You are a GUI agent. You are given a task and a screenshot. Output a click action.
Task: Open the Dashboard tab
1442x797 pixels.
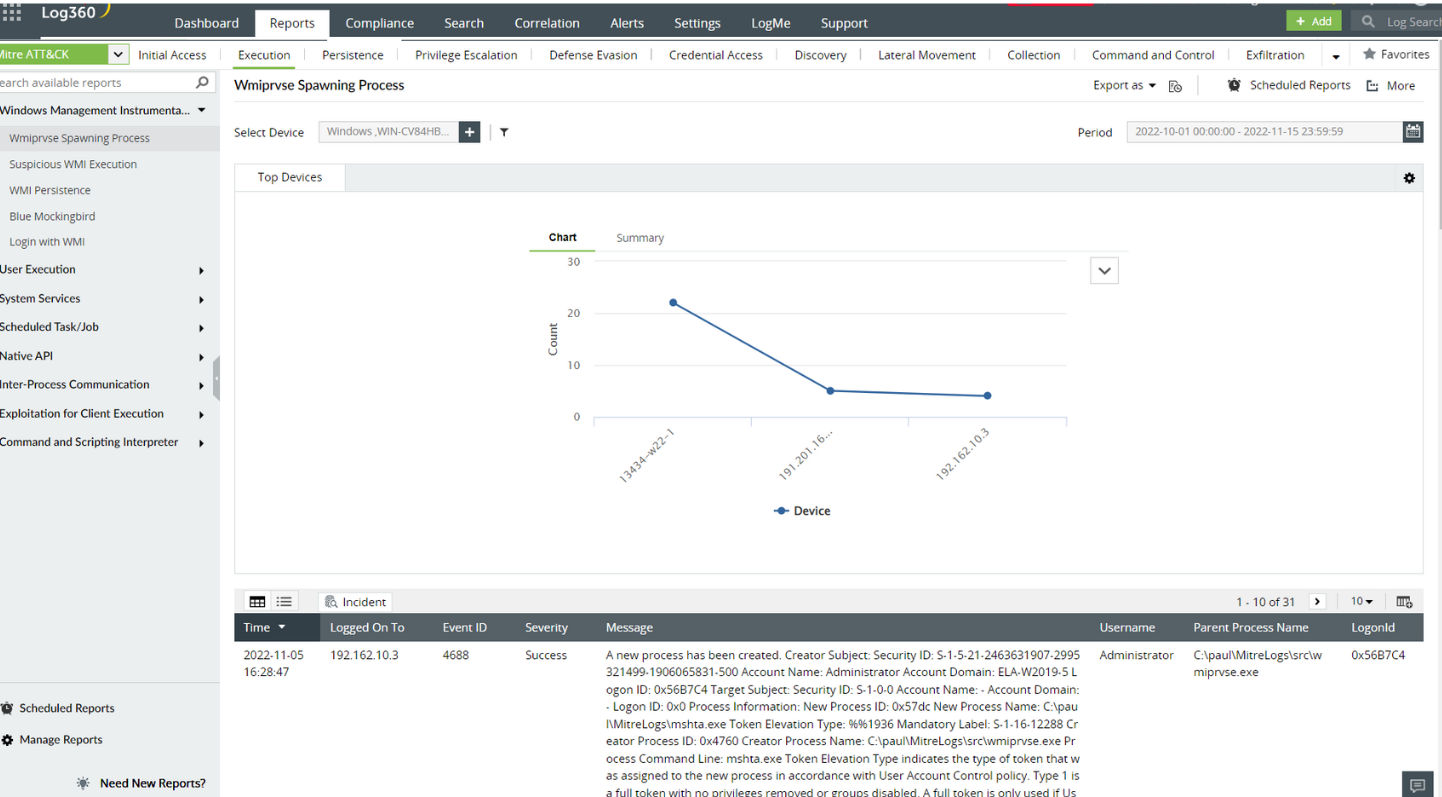(x=207, y=23)
